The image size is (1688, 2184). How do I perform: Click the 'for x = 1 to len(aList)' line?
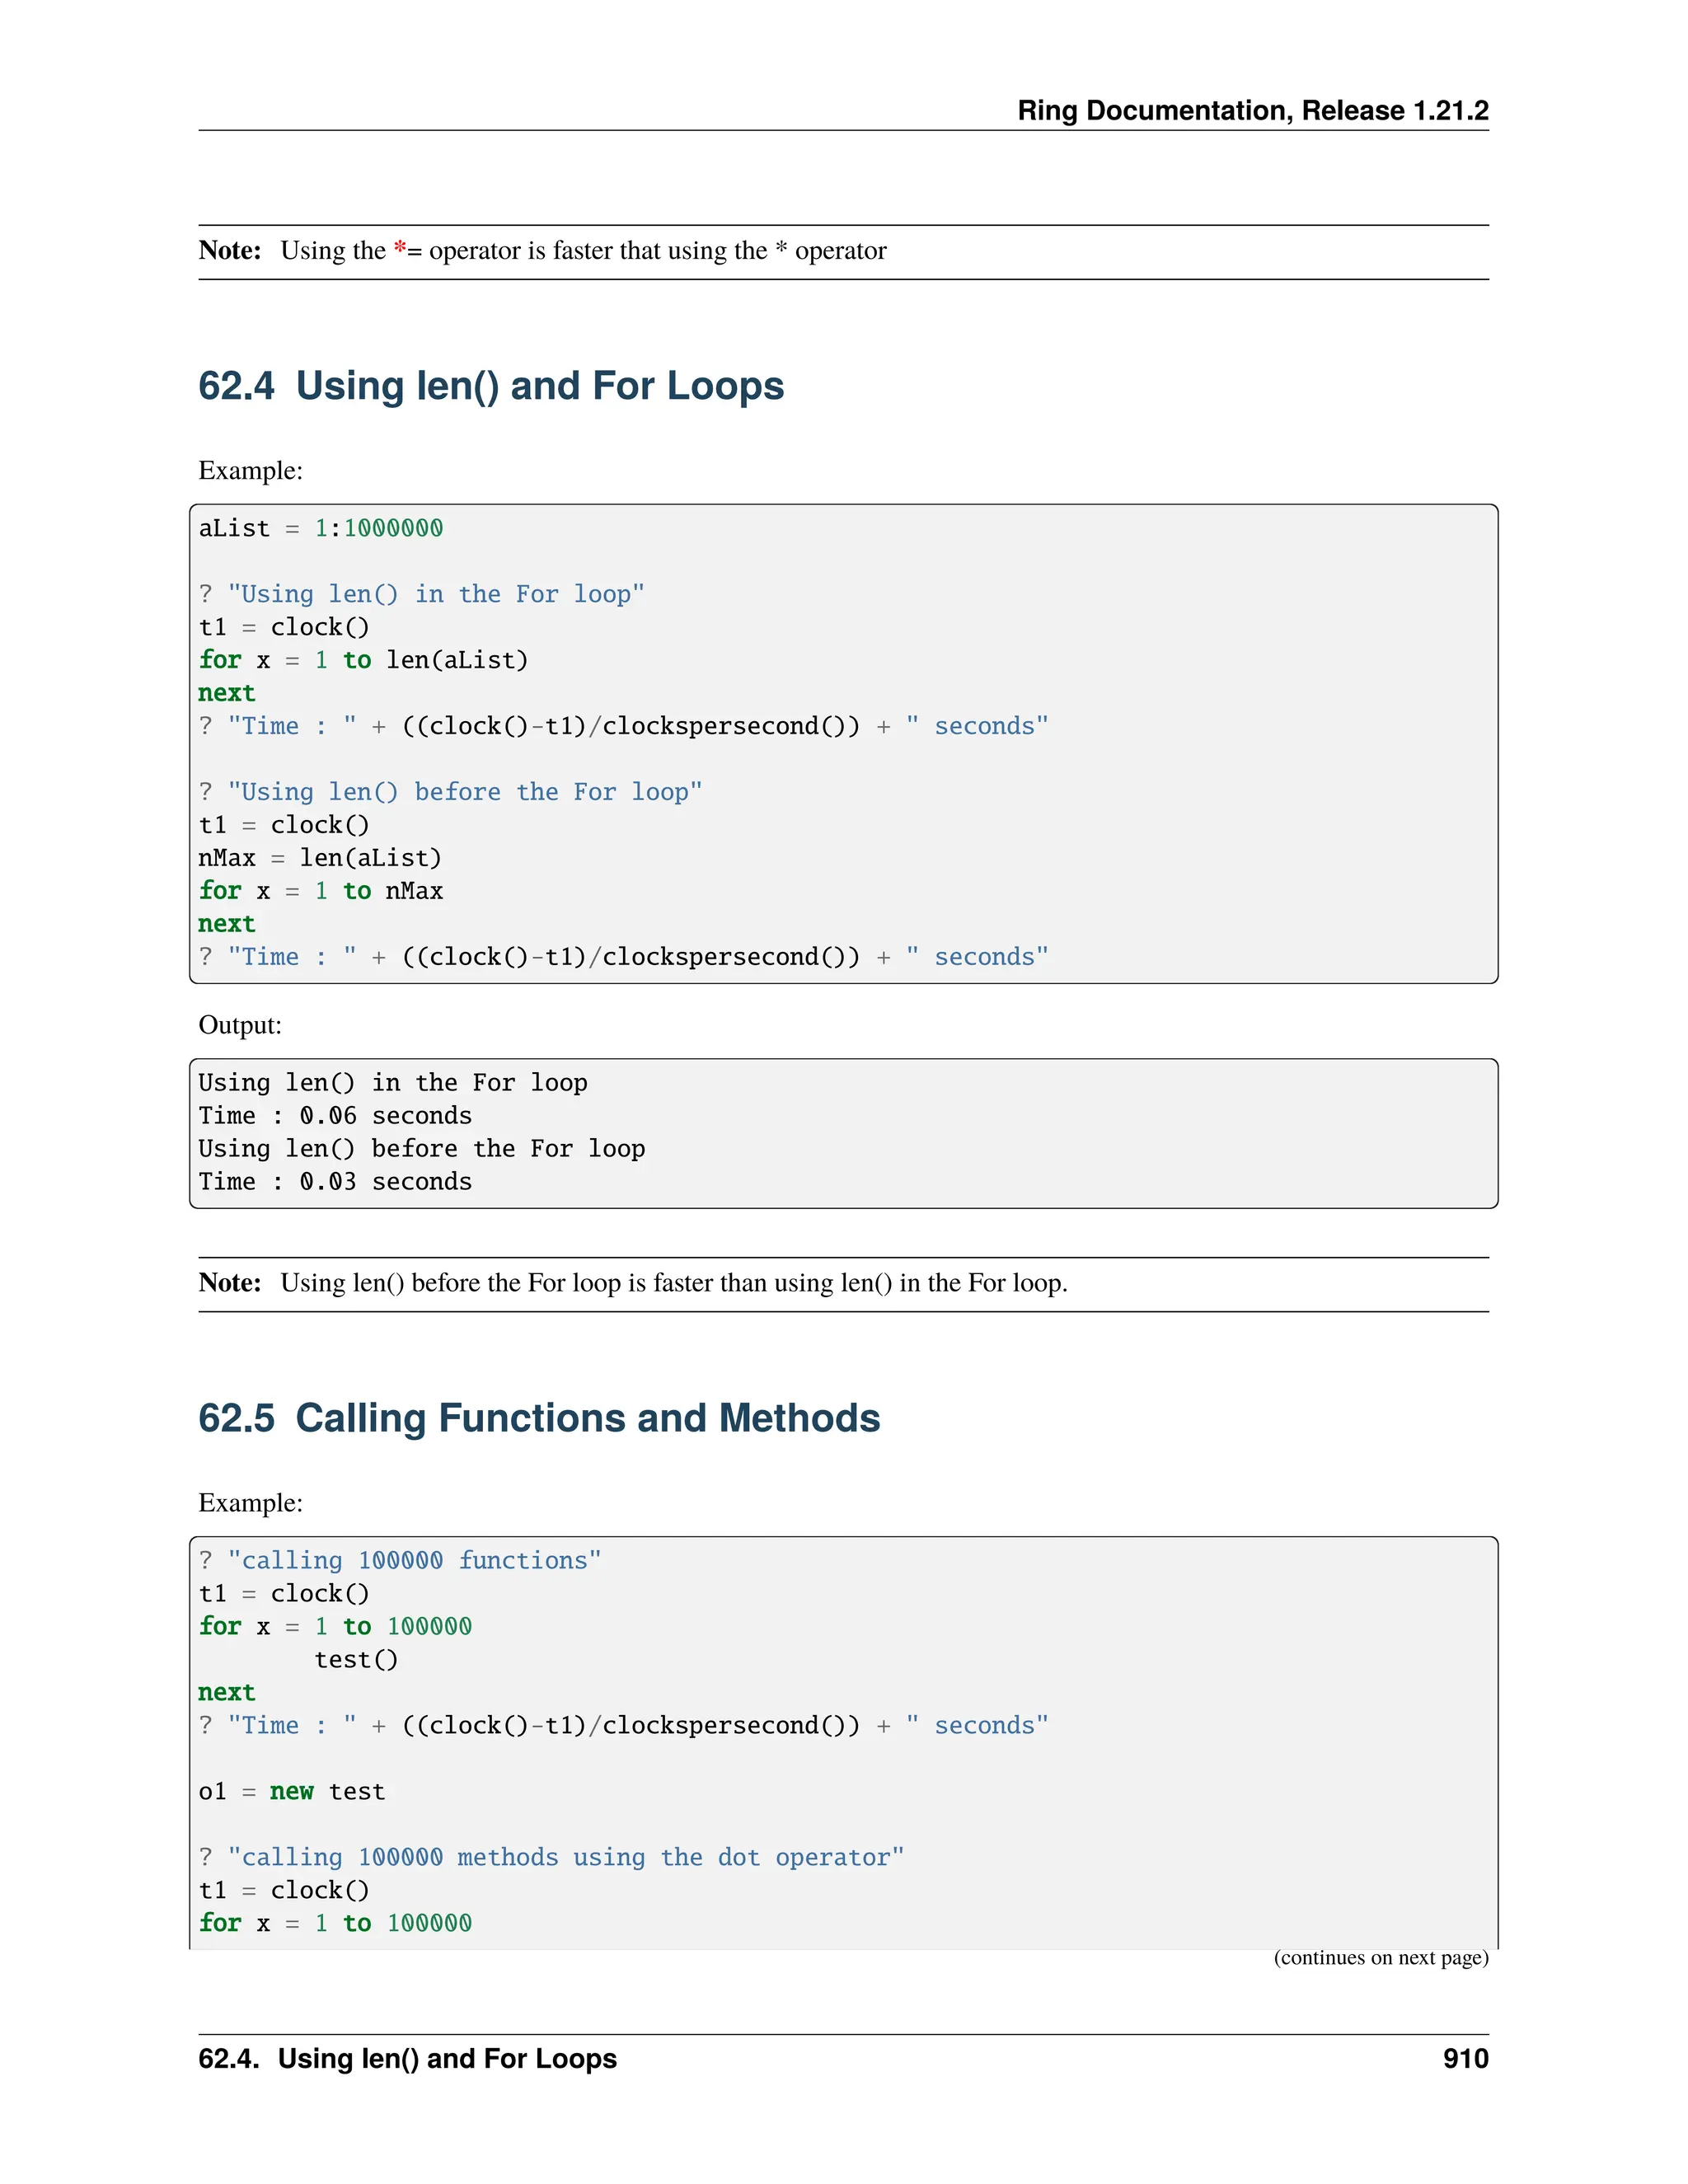pyautogui.click(x=362, y=660)
